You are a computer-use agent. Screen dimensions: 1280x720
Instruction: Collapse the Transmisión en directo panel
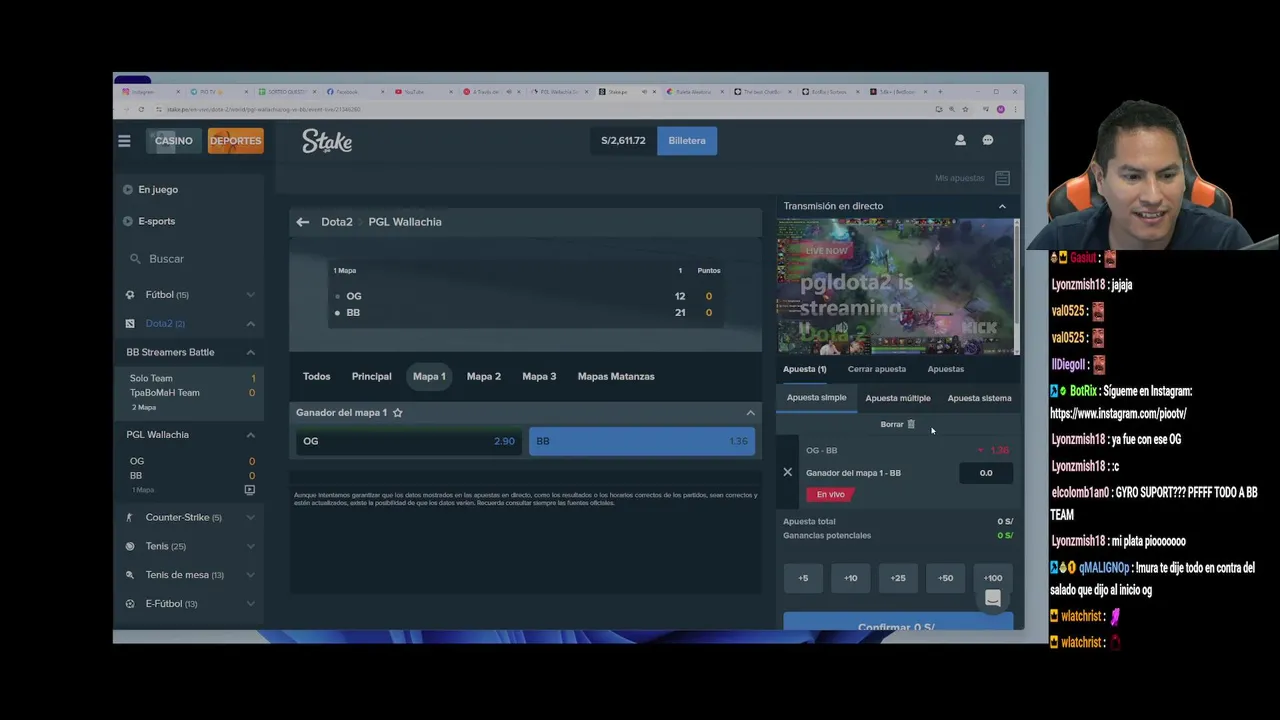click(1002, 206)
